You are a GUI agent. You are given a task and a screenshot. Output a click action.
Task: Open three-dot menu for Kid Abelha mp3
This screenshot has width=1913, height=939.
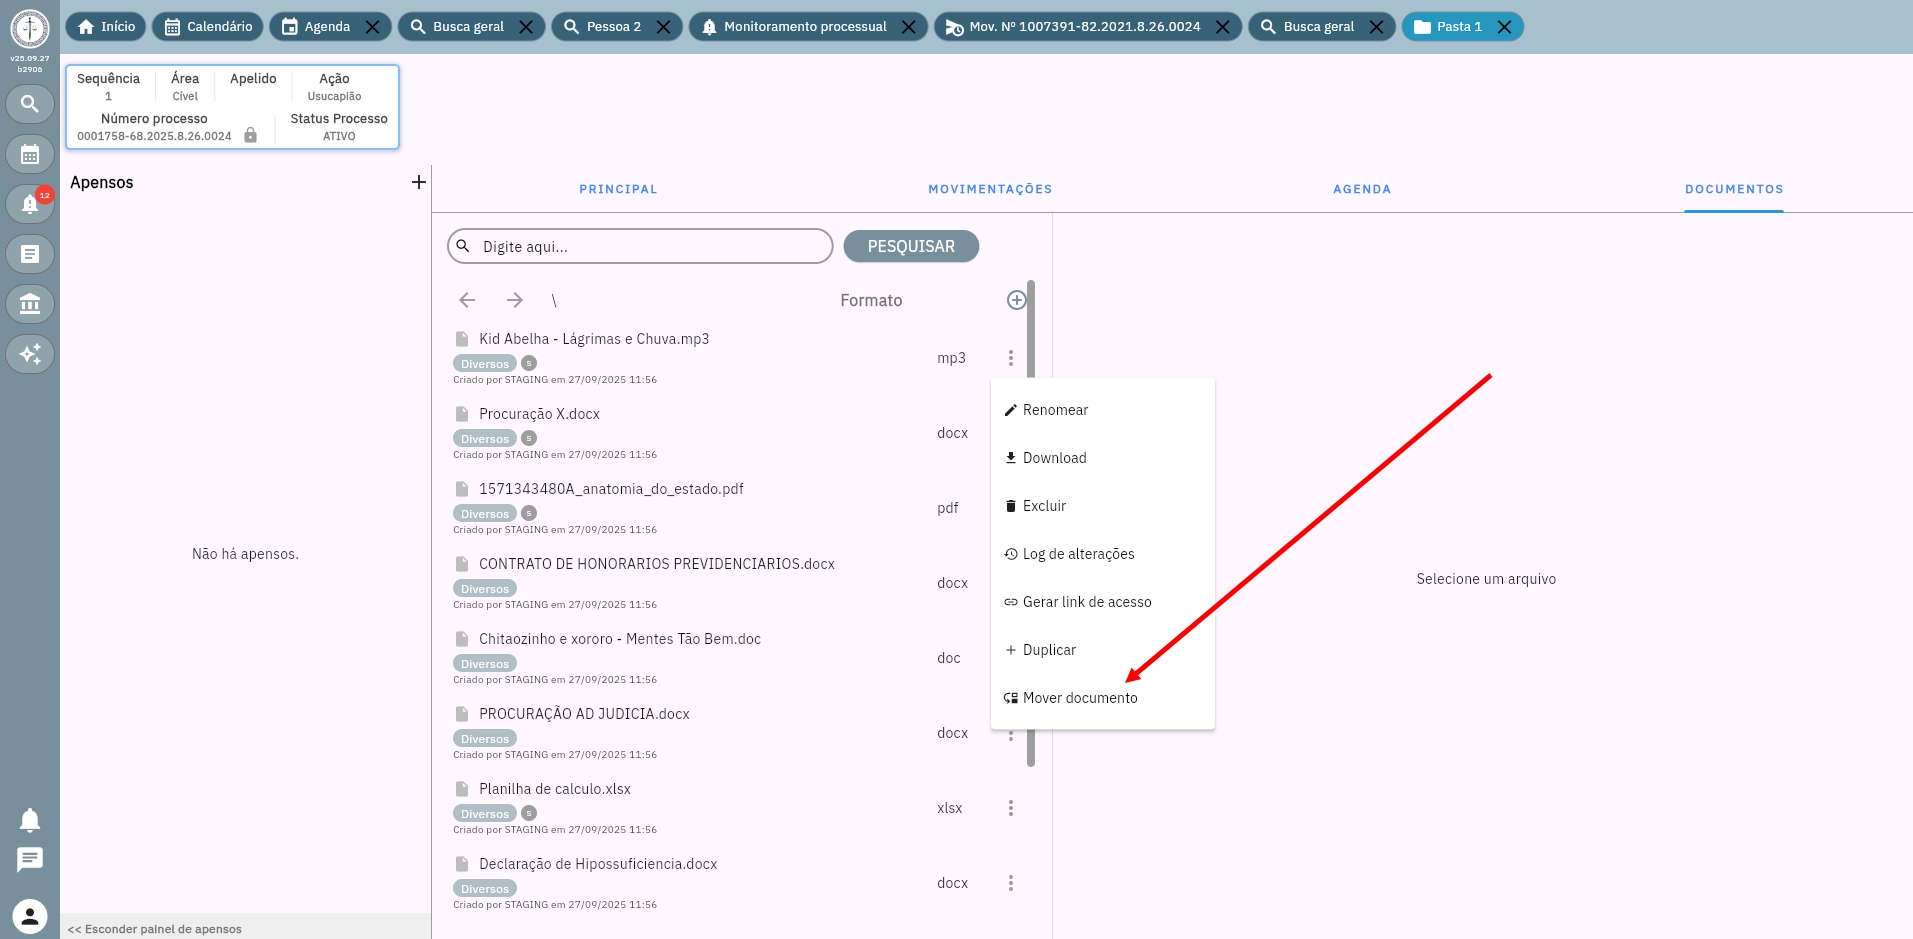pyautogui.click(x=1010, y=358)
